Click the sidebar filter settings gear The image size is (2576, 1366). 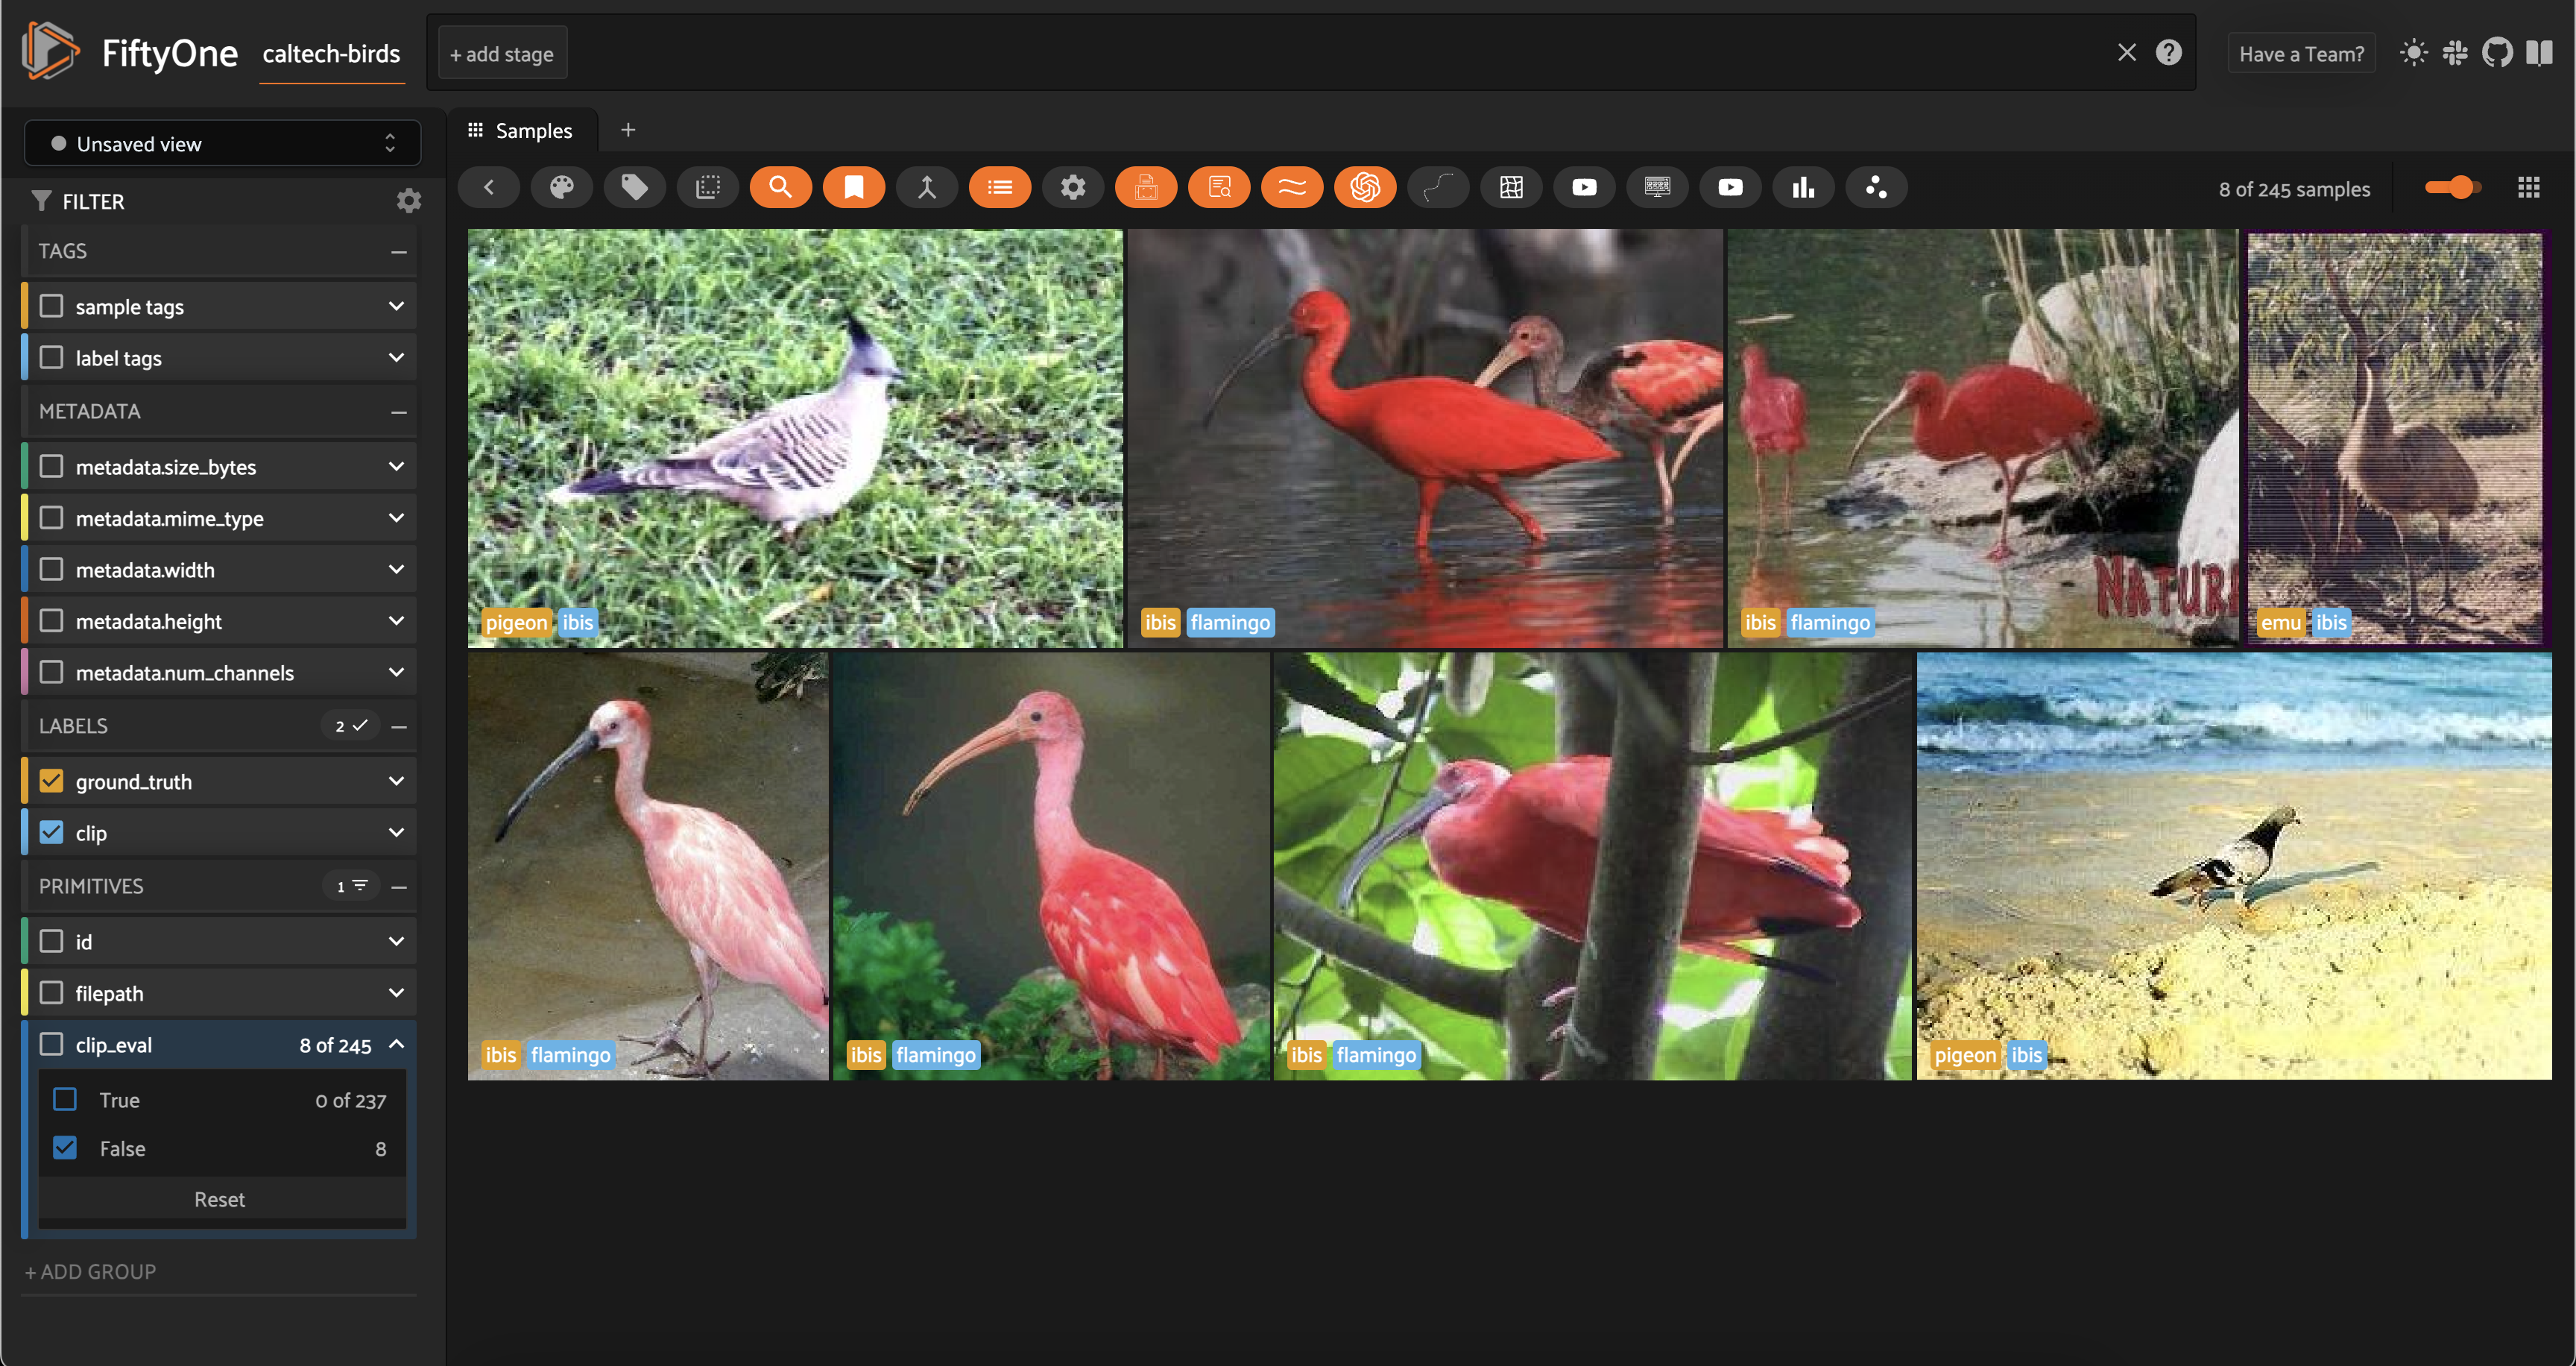pos(408,201)
